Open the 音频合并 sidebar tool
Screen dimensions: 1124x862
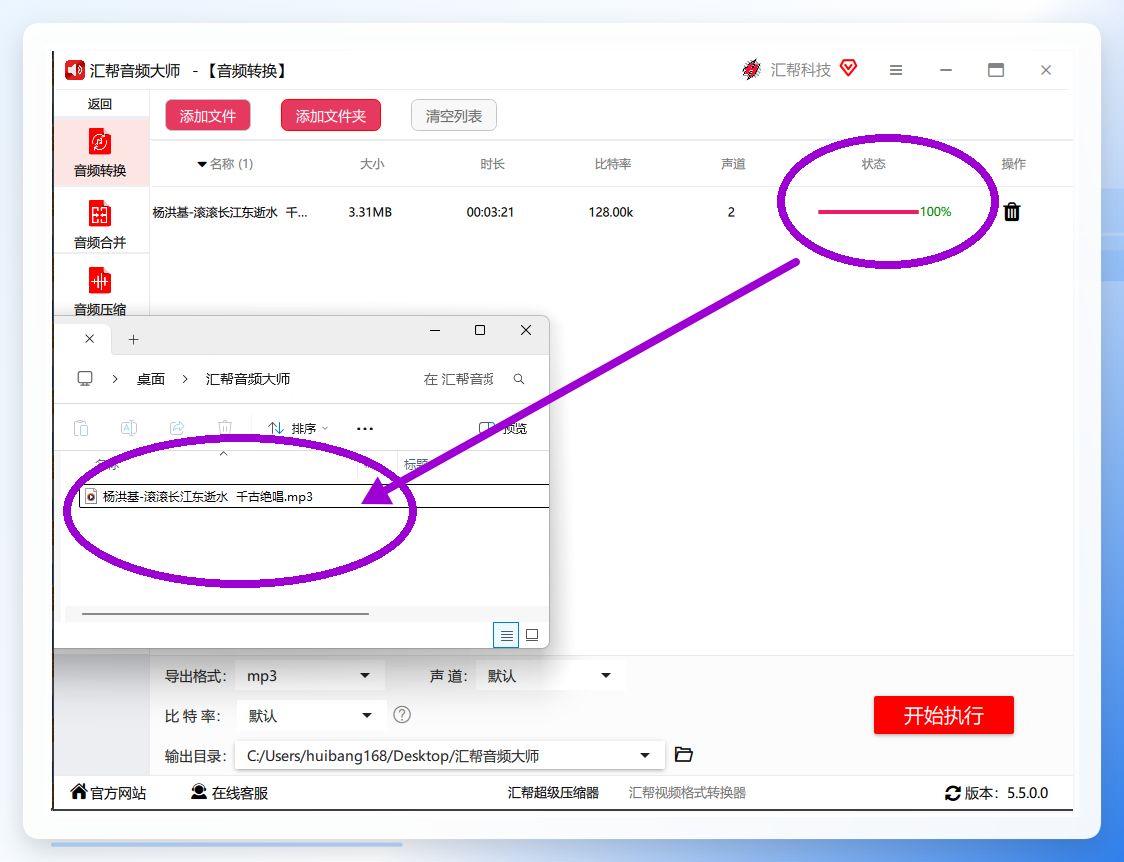point(100,224)
